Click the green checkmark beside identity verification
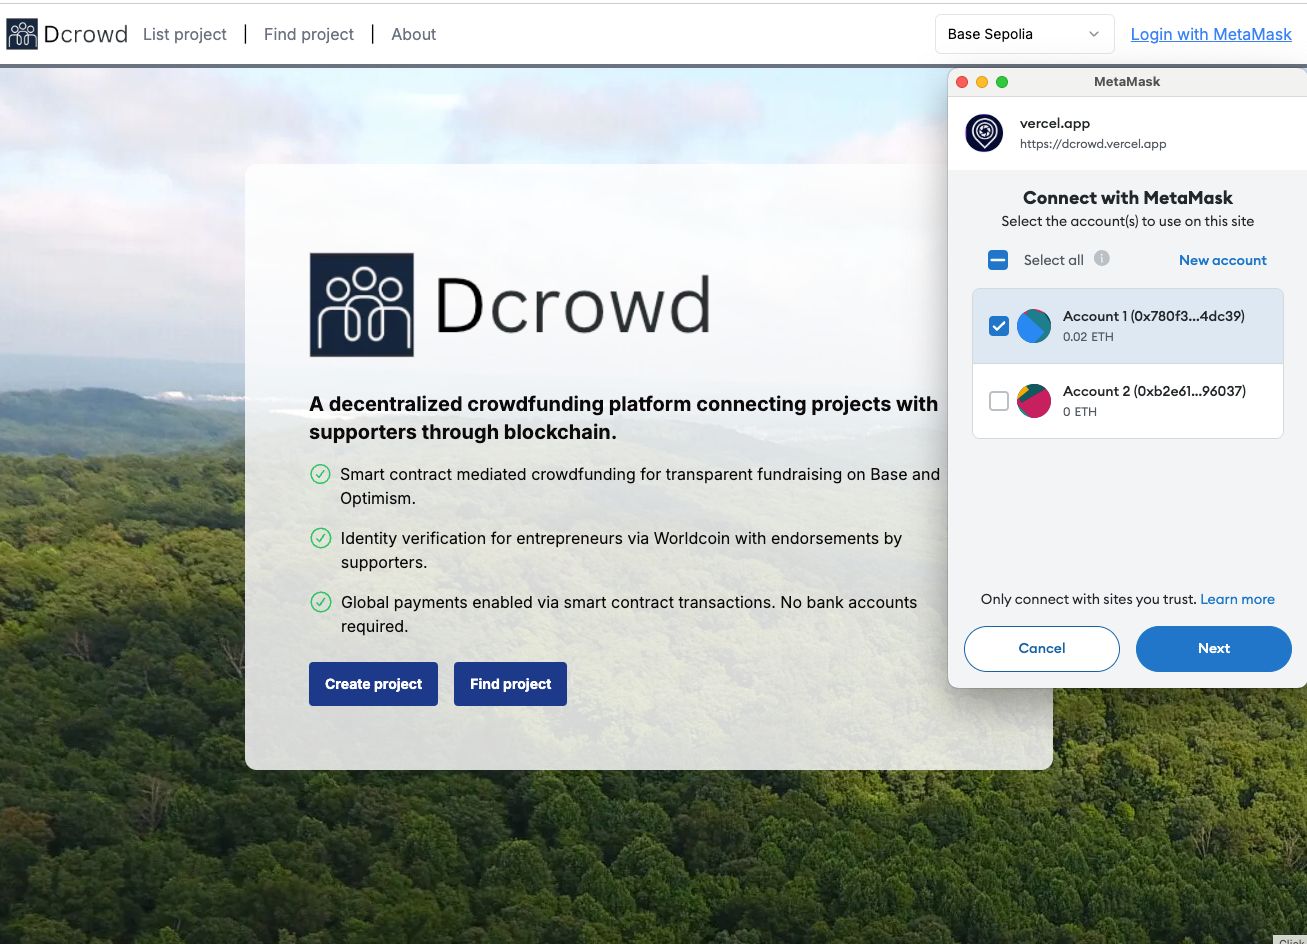Image resolution: width=1307 pixels, height=944 pixels. [x=320, y=538]
